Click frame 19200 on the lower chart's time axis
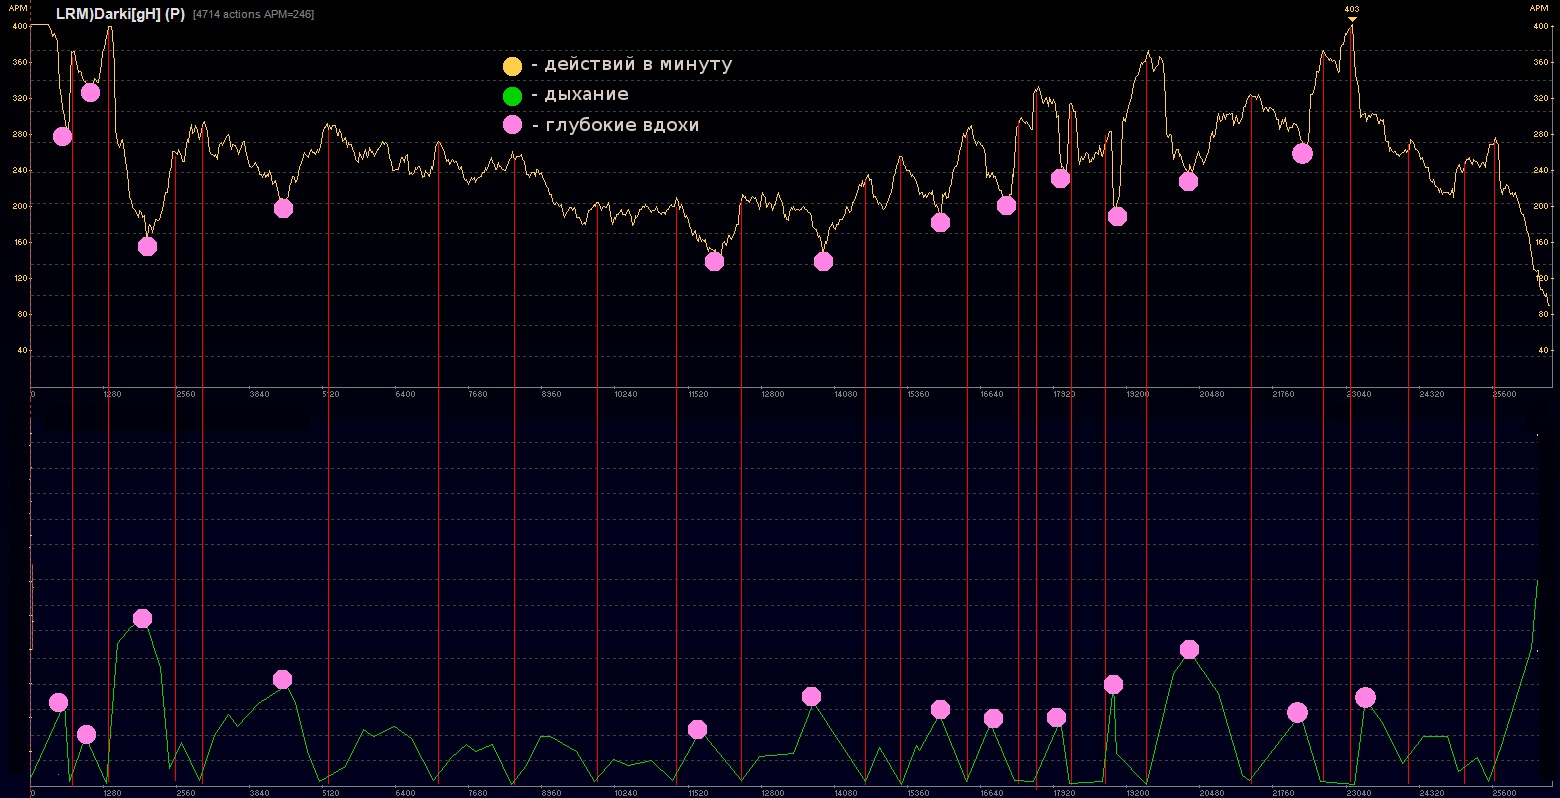Viewport: 1560px width, 798px height. coord(1138,792)
